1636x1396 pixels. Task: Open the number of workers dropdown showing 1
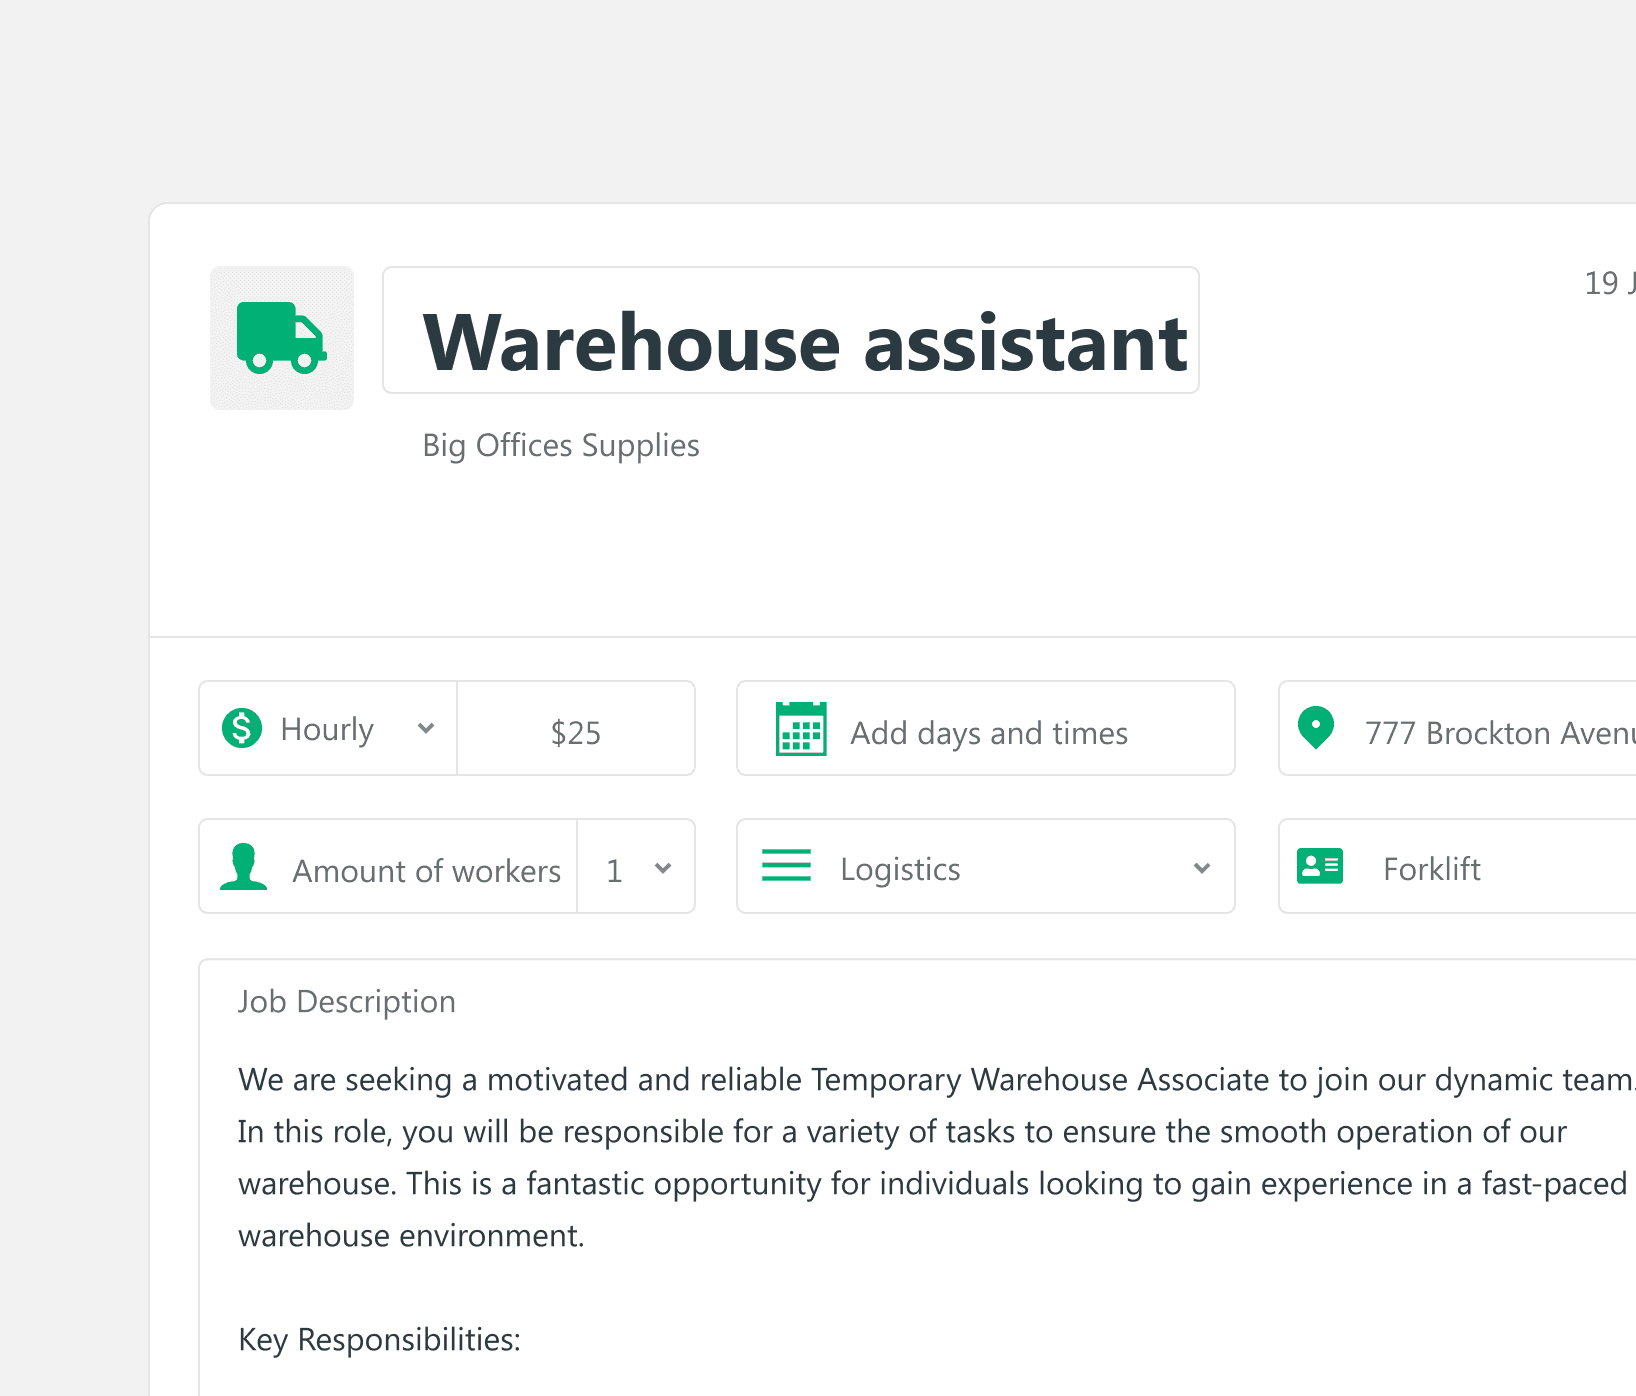click(x=636, y=868)
